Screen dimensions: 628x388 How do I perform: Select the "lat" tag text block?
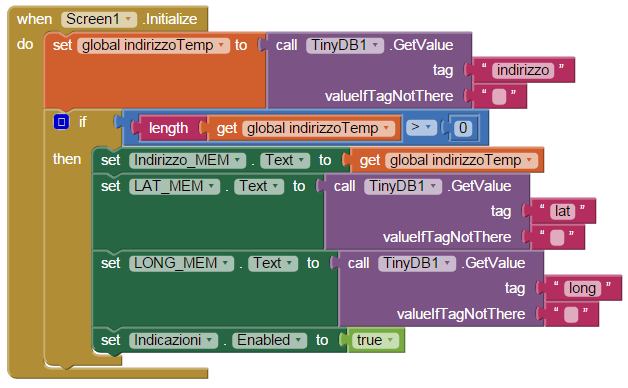(562, 211)
